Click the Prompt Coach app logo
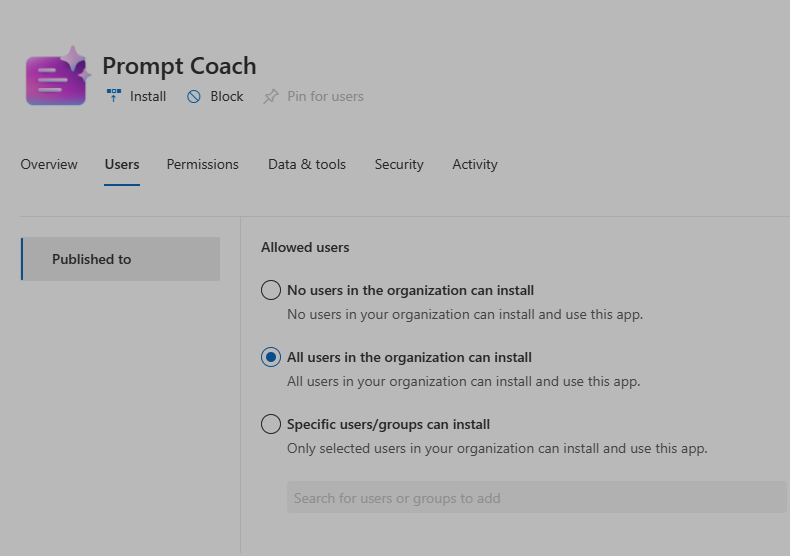 coord(57,76)
